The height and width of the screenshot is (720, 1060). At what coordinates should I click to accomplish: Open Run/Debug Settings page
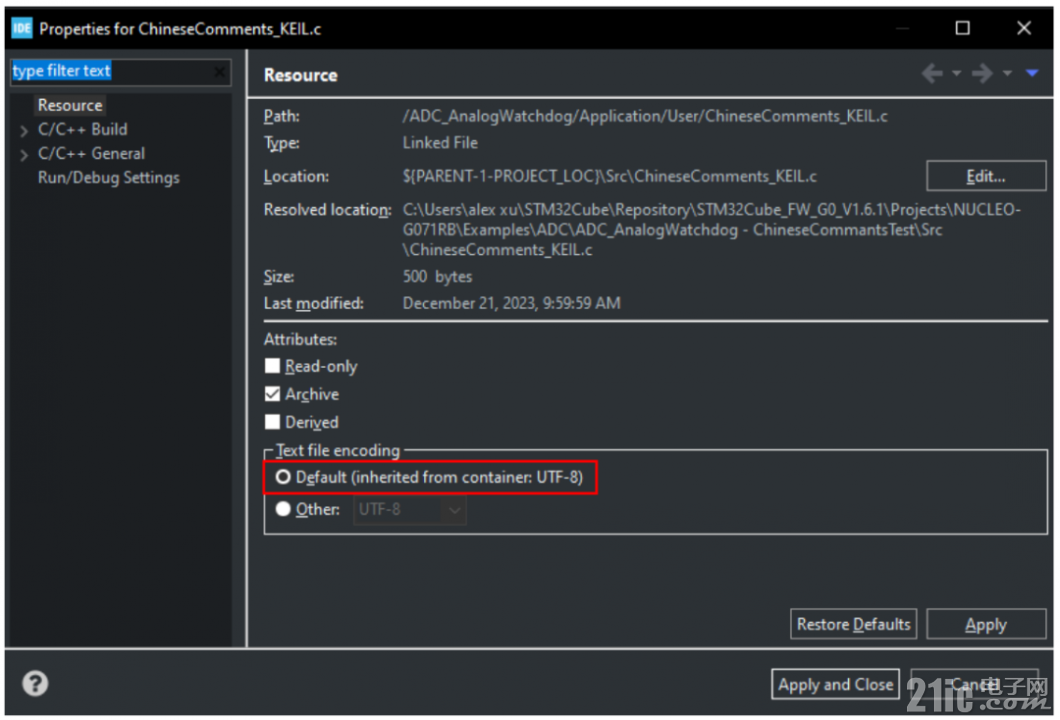click(x=109, y=178)
